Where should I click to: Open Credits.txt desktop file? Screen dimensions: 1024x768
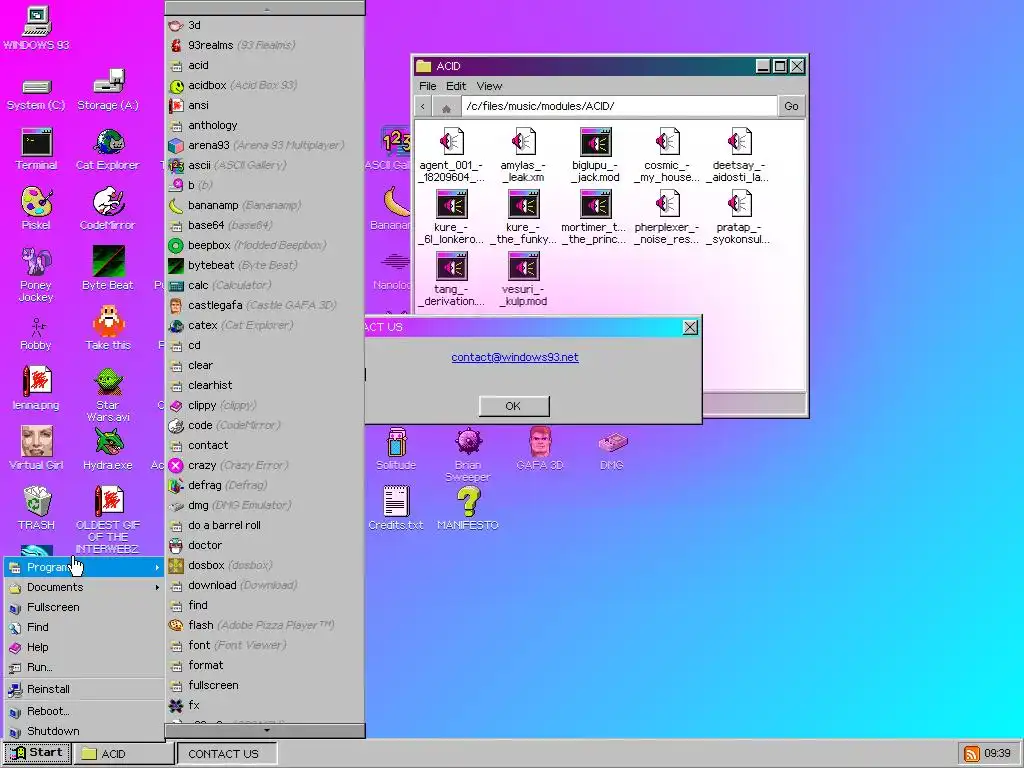[396, 508]
